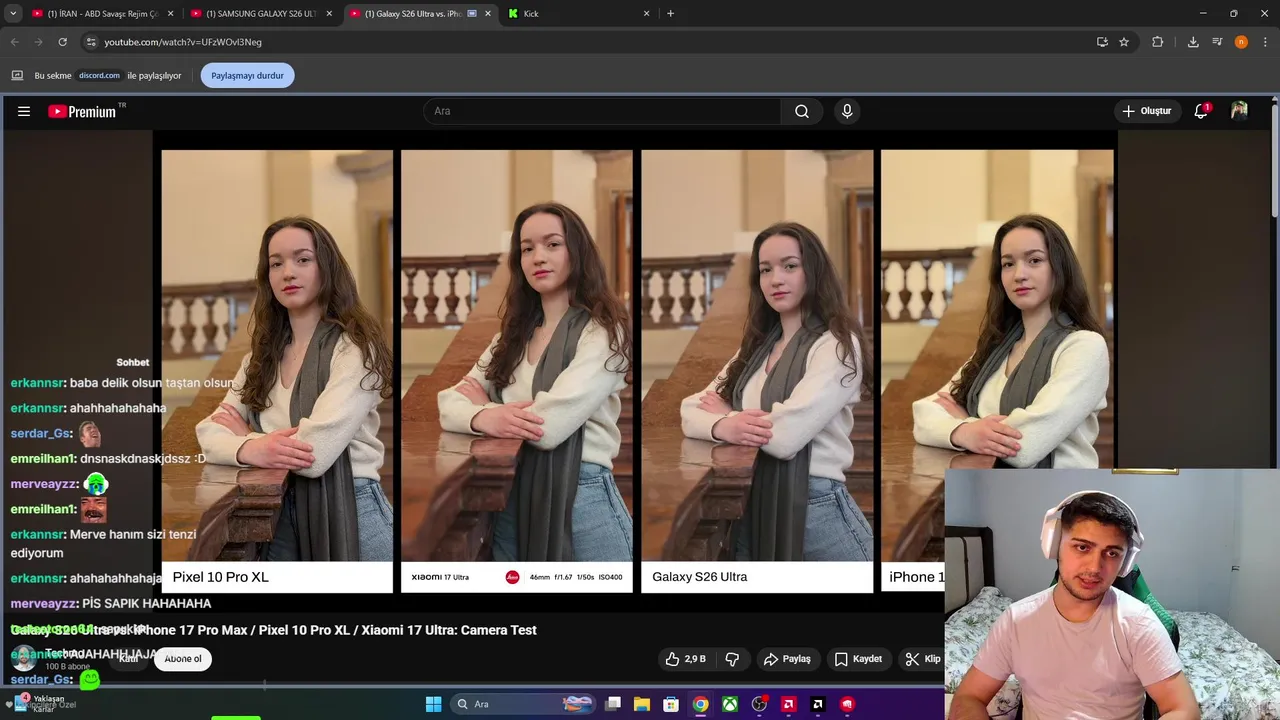The image size is (1280, 720).
Task: Click the video title text
Action: [274, 630]
